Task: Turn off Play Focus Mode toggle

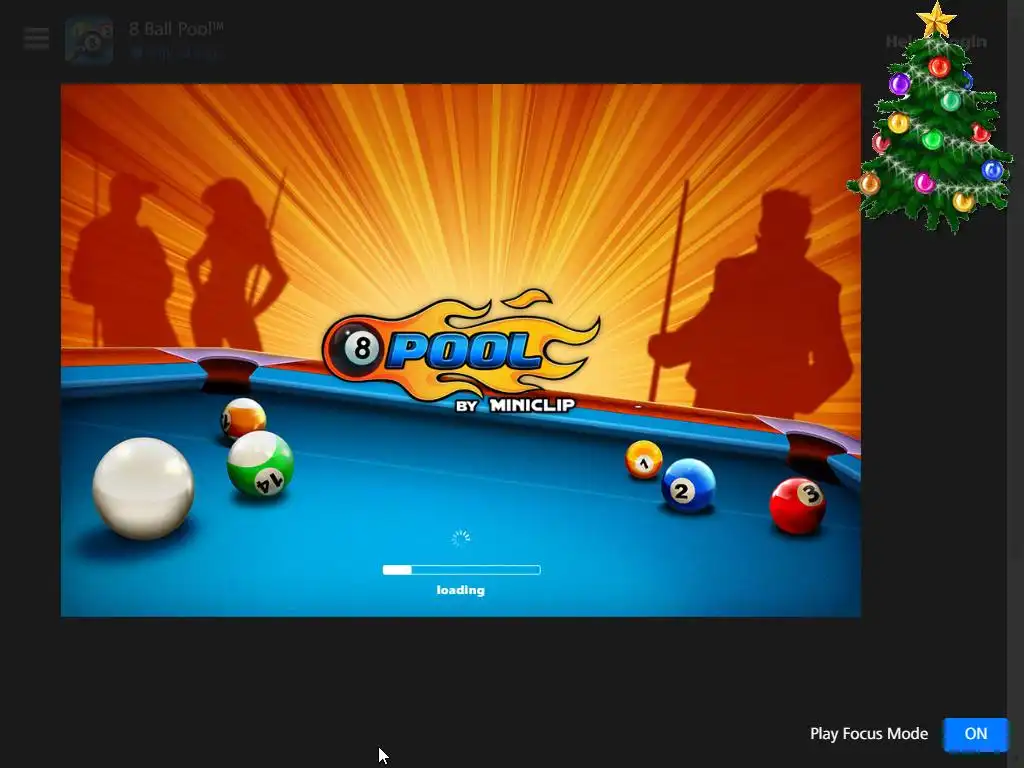Action: pos(975,733)
